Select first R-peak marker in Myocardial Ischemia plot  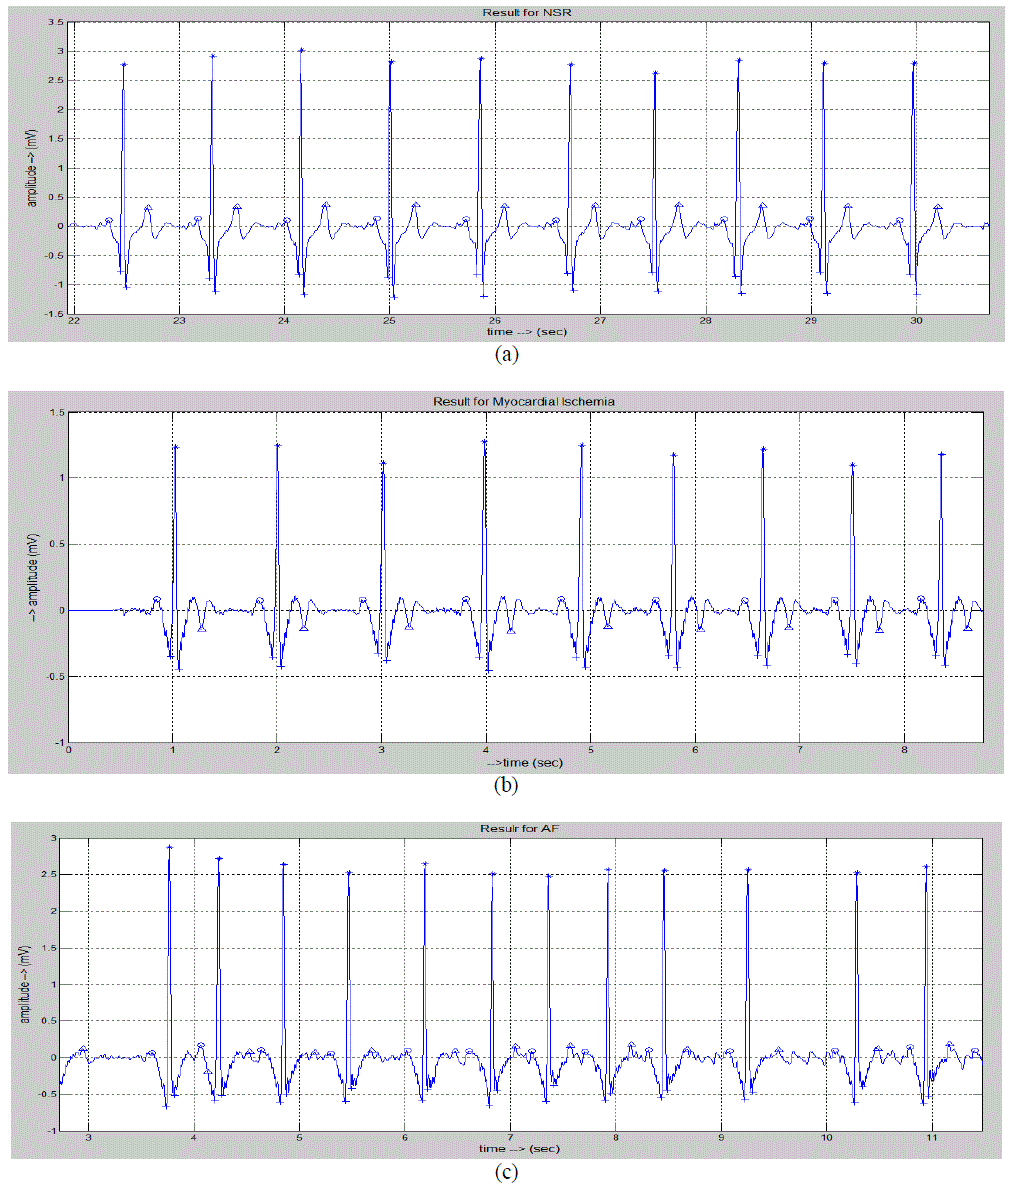(x=175, y=447)
